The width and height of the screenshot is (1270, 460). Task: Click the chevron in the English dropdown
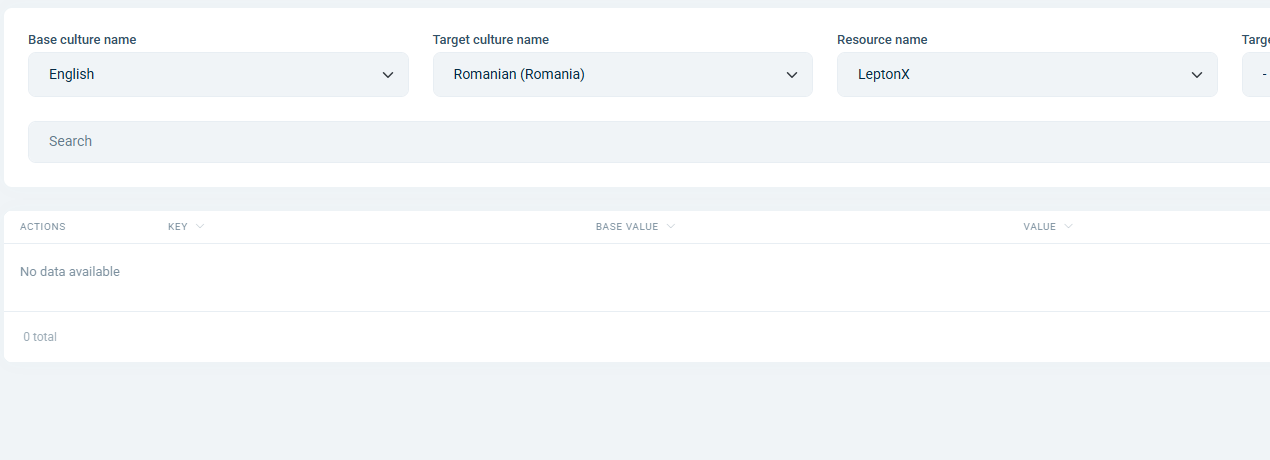pos(388,75)
